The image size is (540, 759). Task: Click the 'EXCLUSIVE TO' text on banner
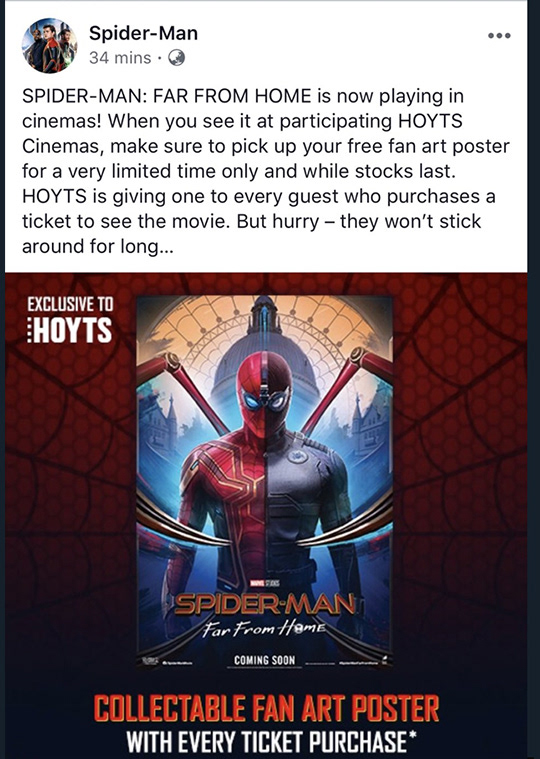(70, 304)
